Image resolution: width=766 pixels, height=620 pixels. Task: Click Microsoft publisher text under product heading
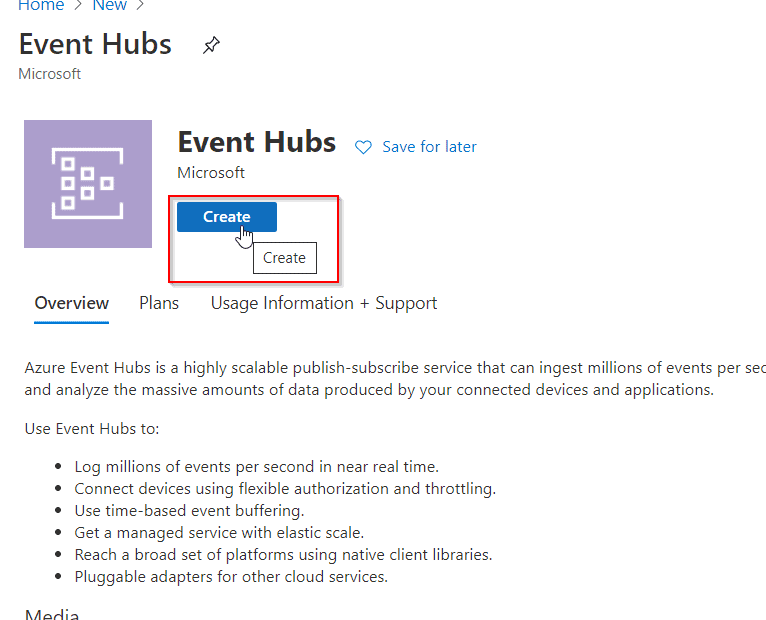(211, 172)
